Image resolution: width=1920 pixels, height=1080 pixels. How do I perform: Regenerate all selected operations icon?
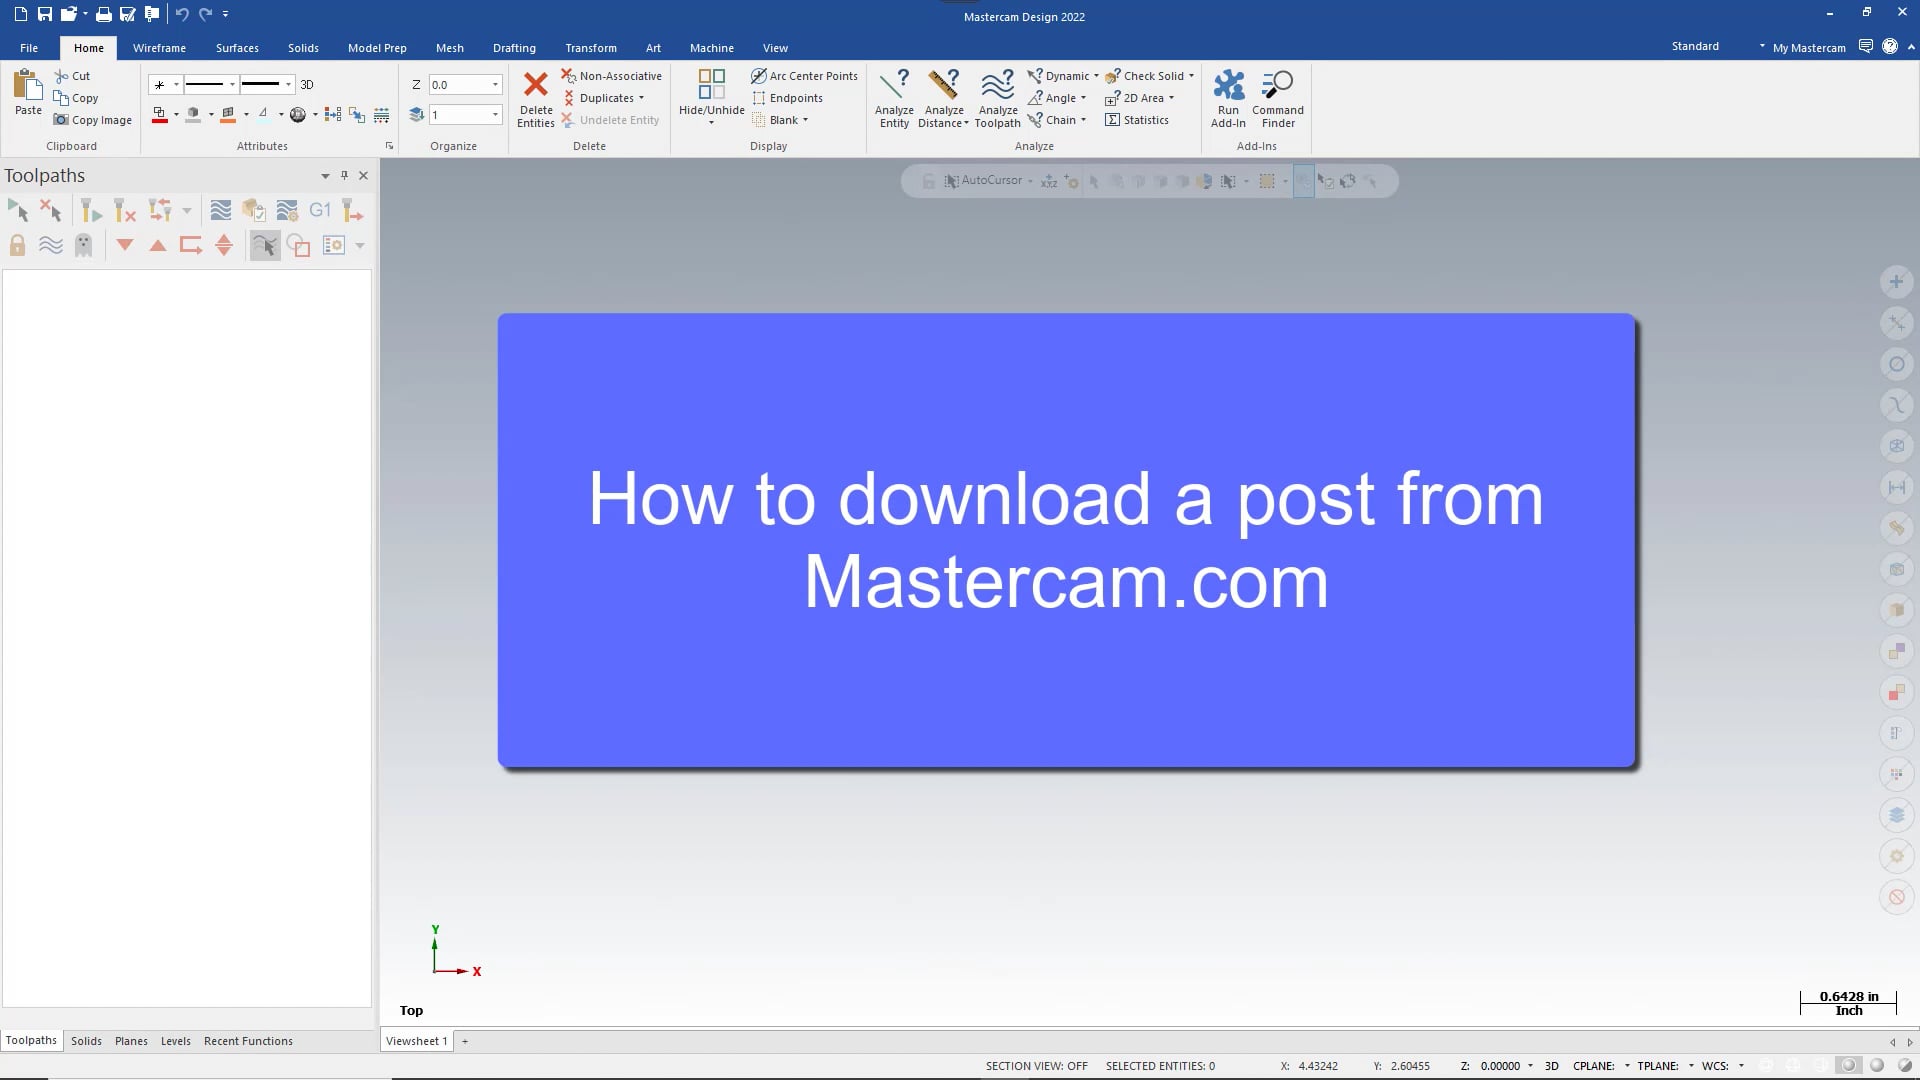tap(91, 210)
